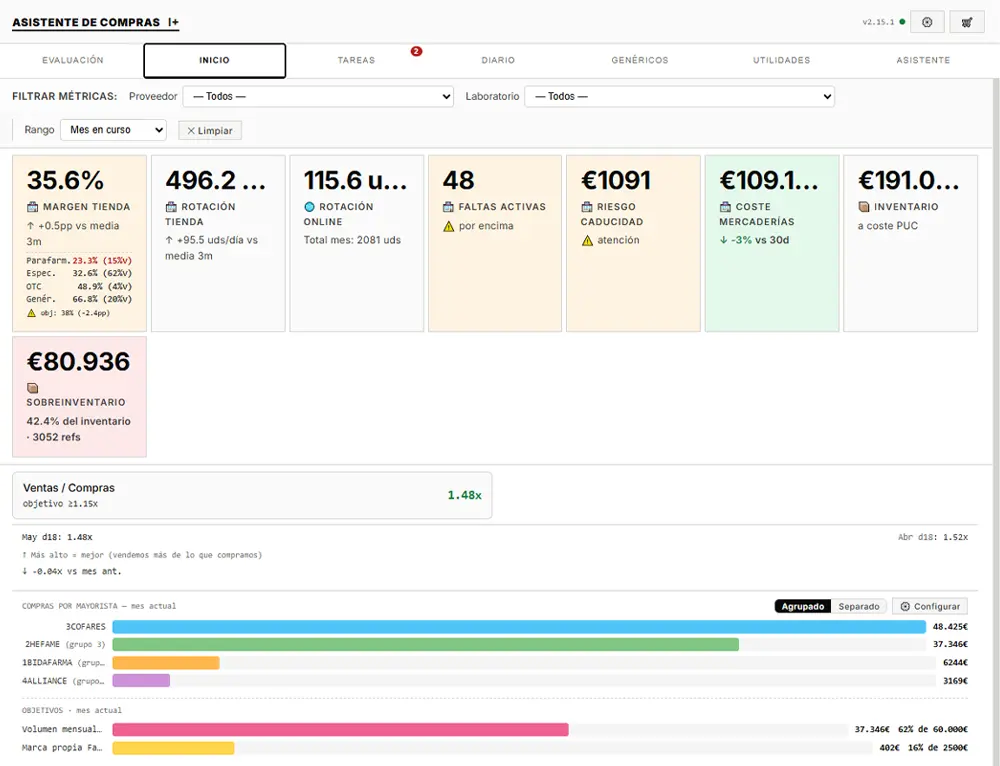Click the red badge on Tareas tab
Image resolution: width=1000 pixels, height=766 pixels.
416,51
